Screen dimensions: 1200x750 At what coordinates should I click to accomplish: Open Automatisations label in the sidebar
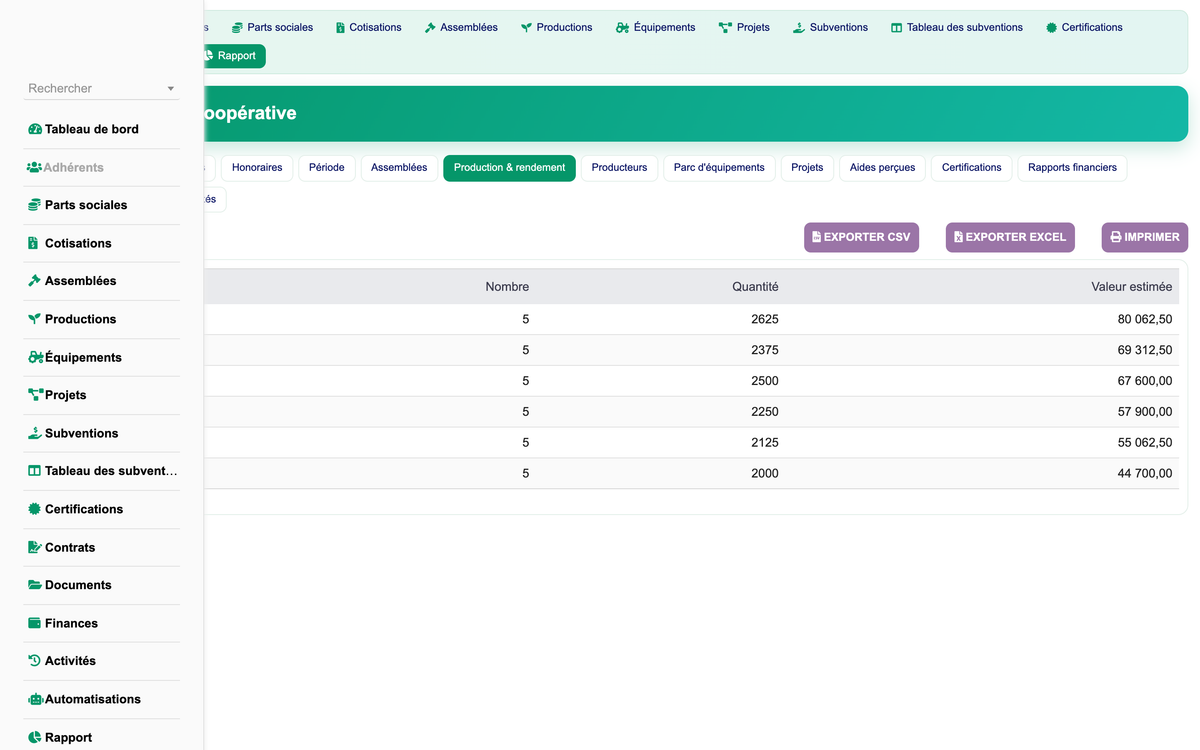click(93, 699)
